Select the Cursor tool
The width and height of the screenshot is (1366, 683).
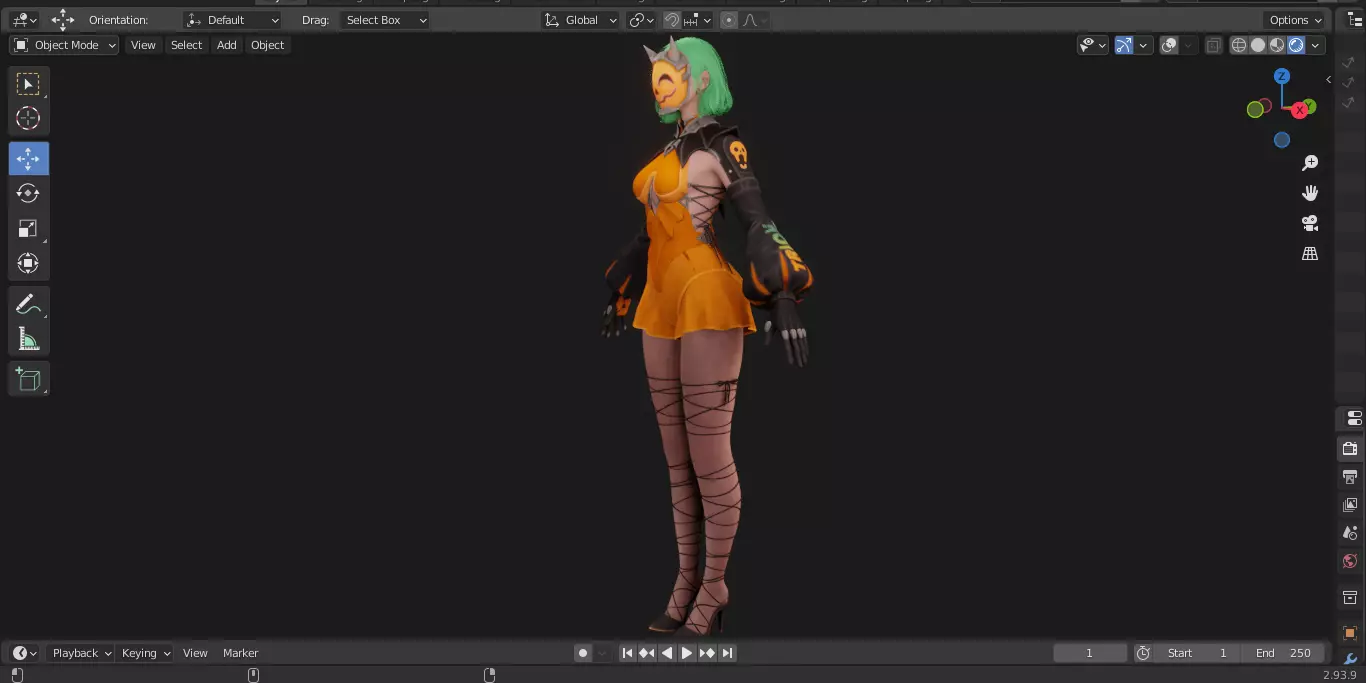[x=28, y=118]
